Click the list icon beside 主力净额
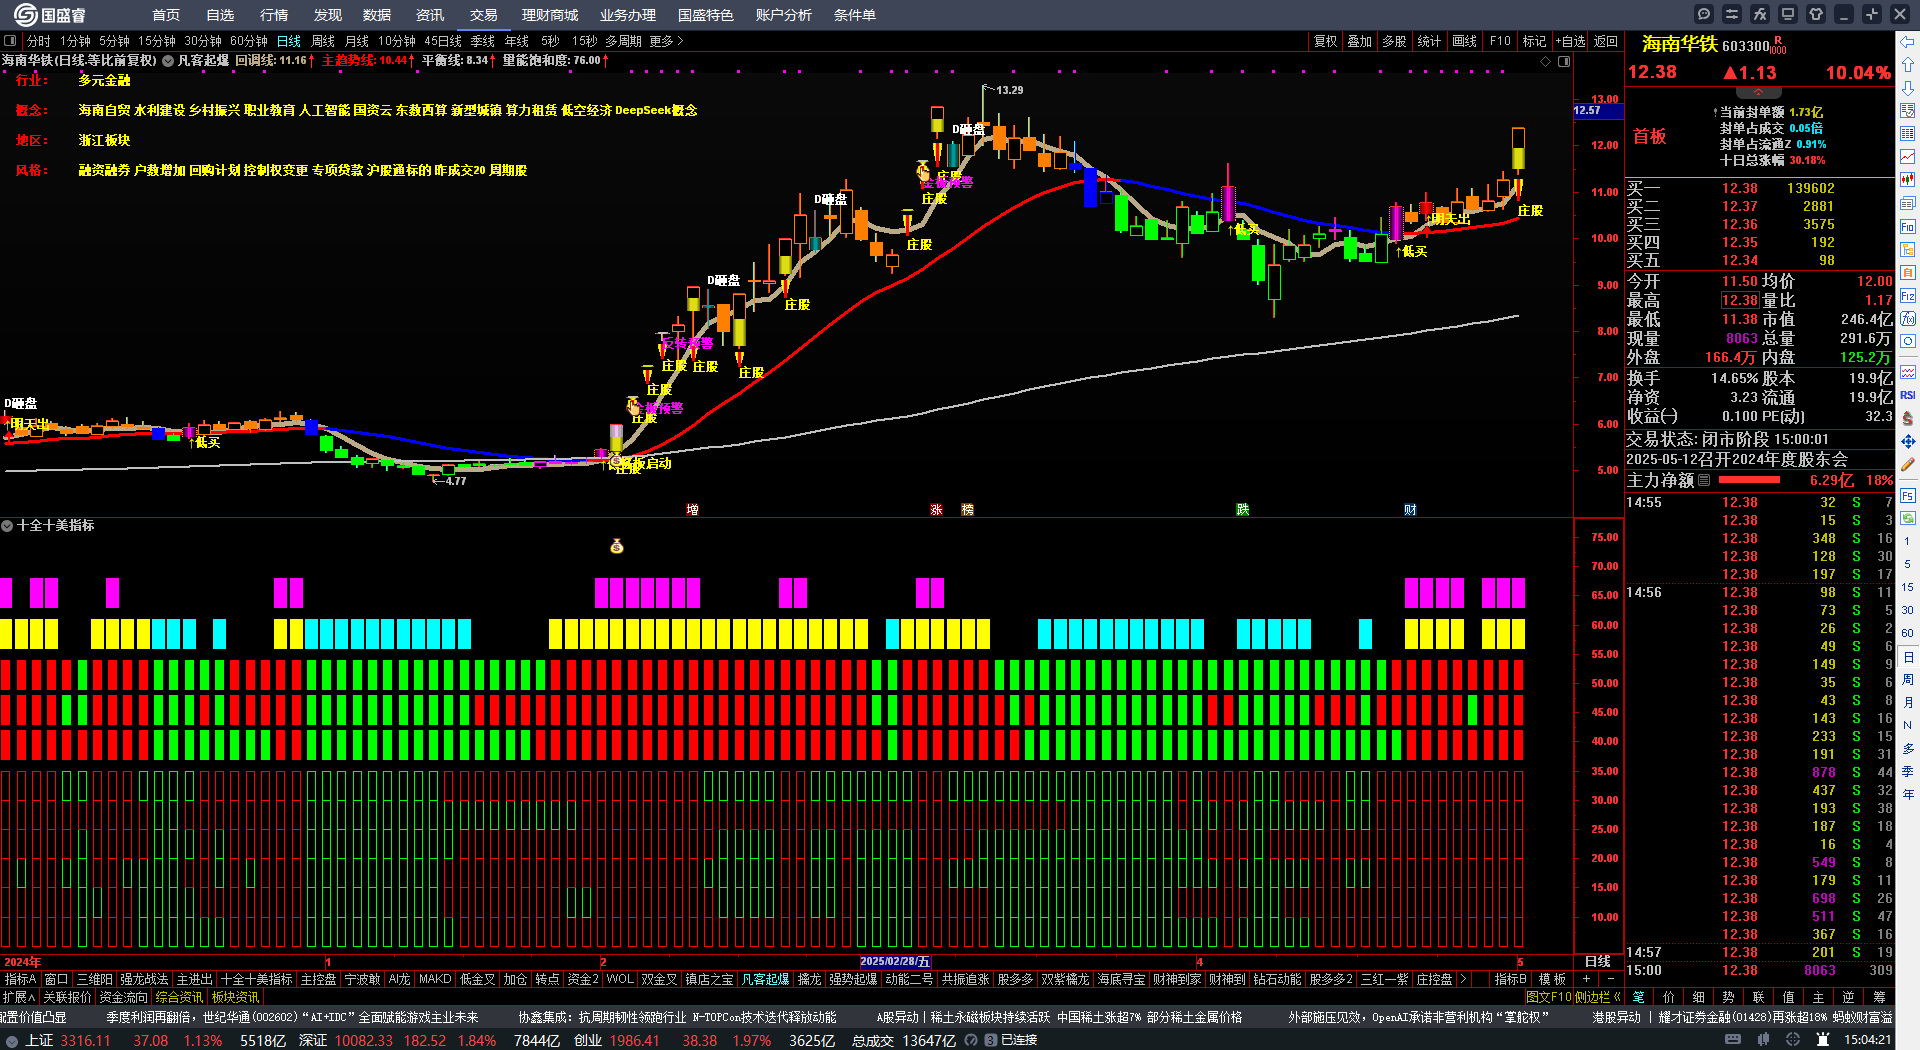The image size is (1920, 1050). click(1704, 480)
